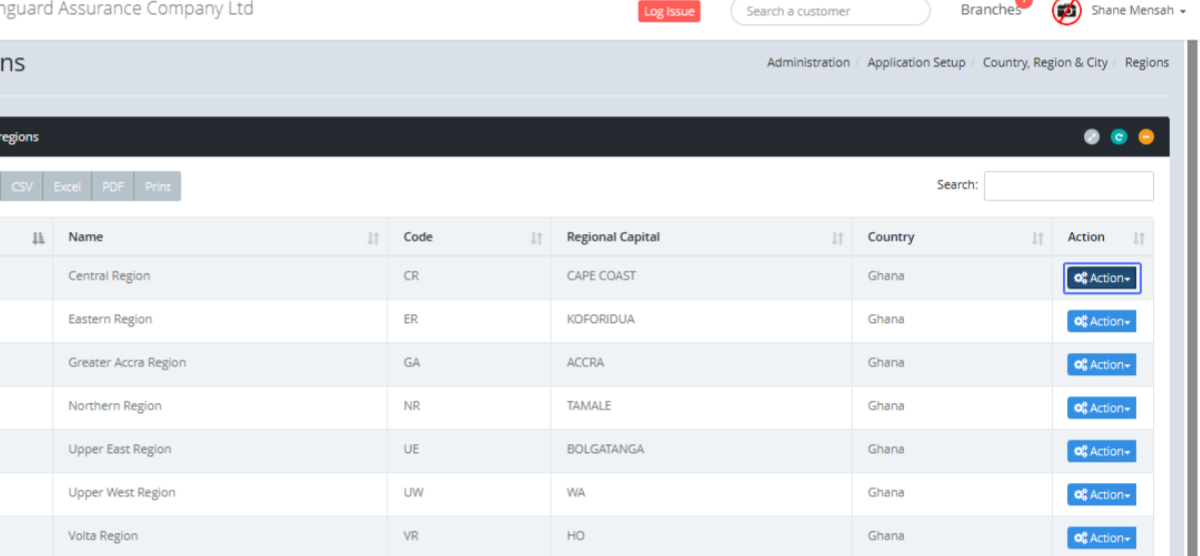This screenshot has width=1200, height=556.
Task: Open Country, Region & City breadcrumb
Action: point(1045,62)
